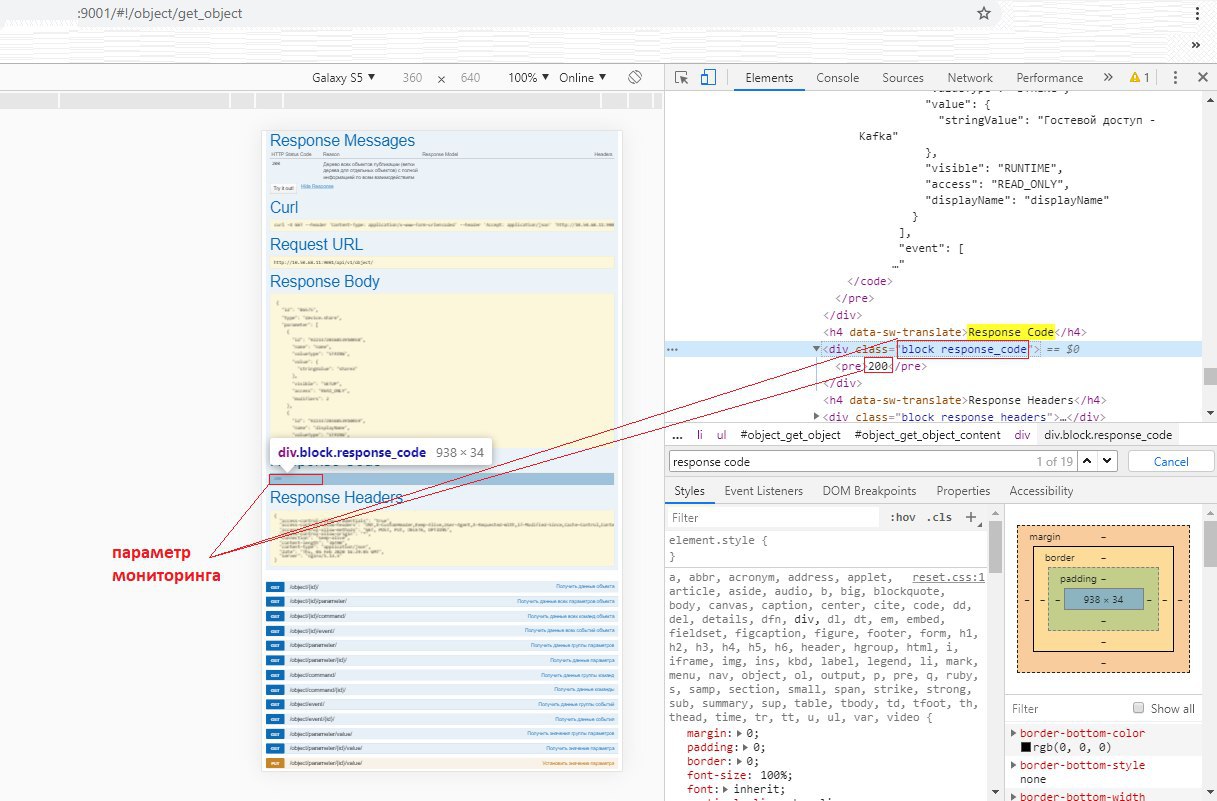1217x801 pixels.
Task: Expand the padding shorthand property
Action: coord(746,747)
